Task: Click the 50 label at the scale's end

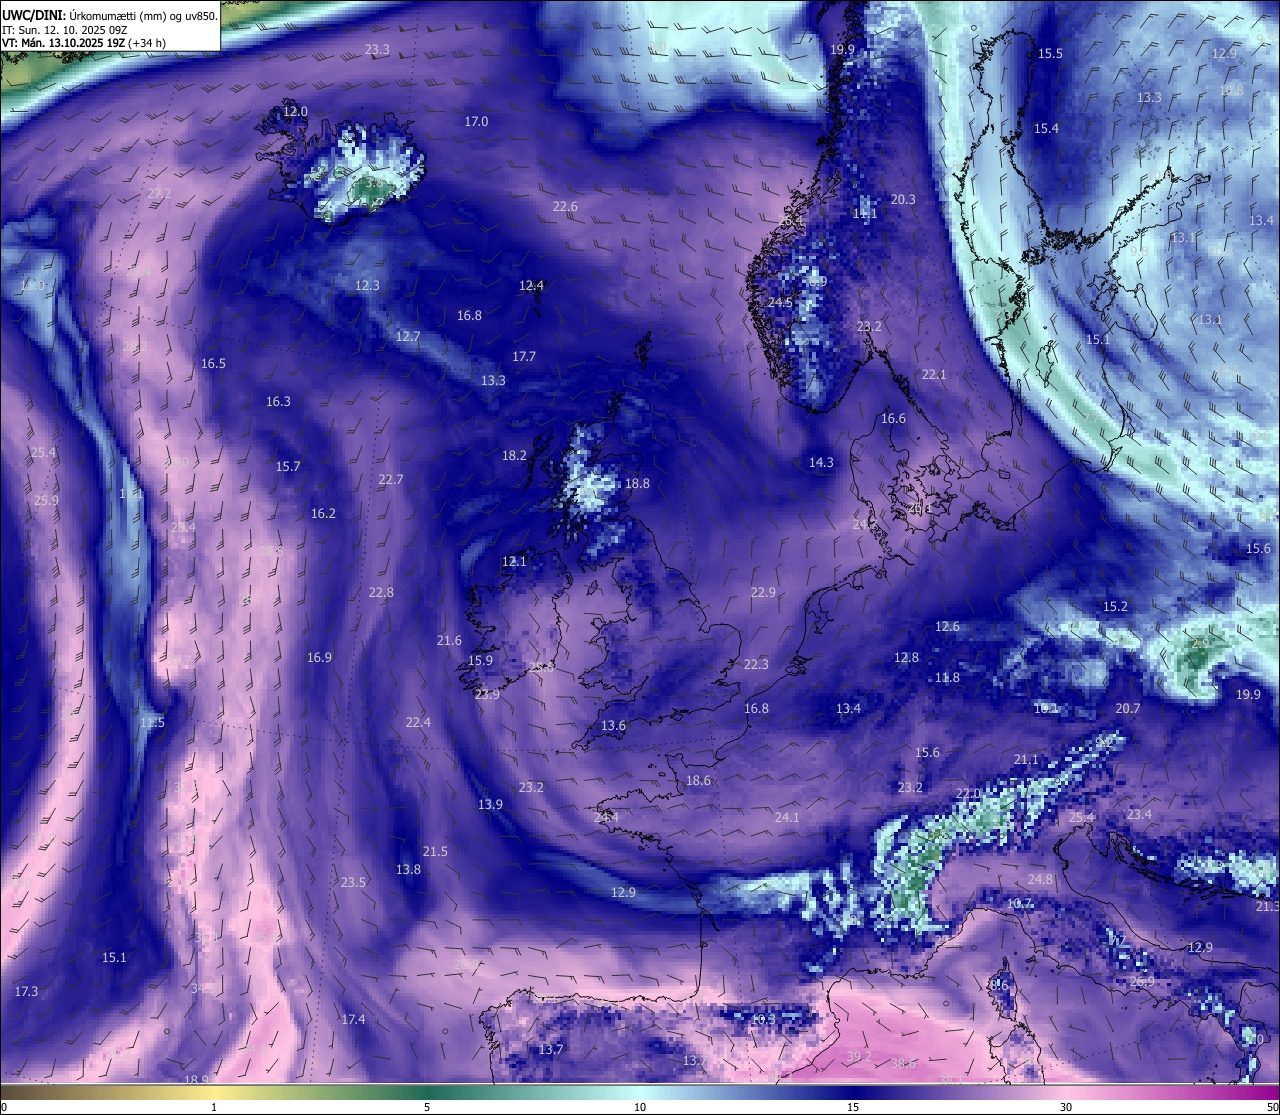Action: tap(1271, 1107)
